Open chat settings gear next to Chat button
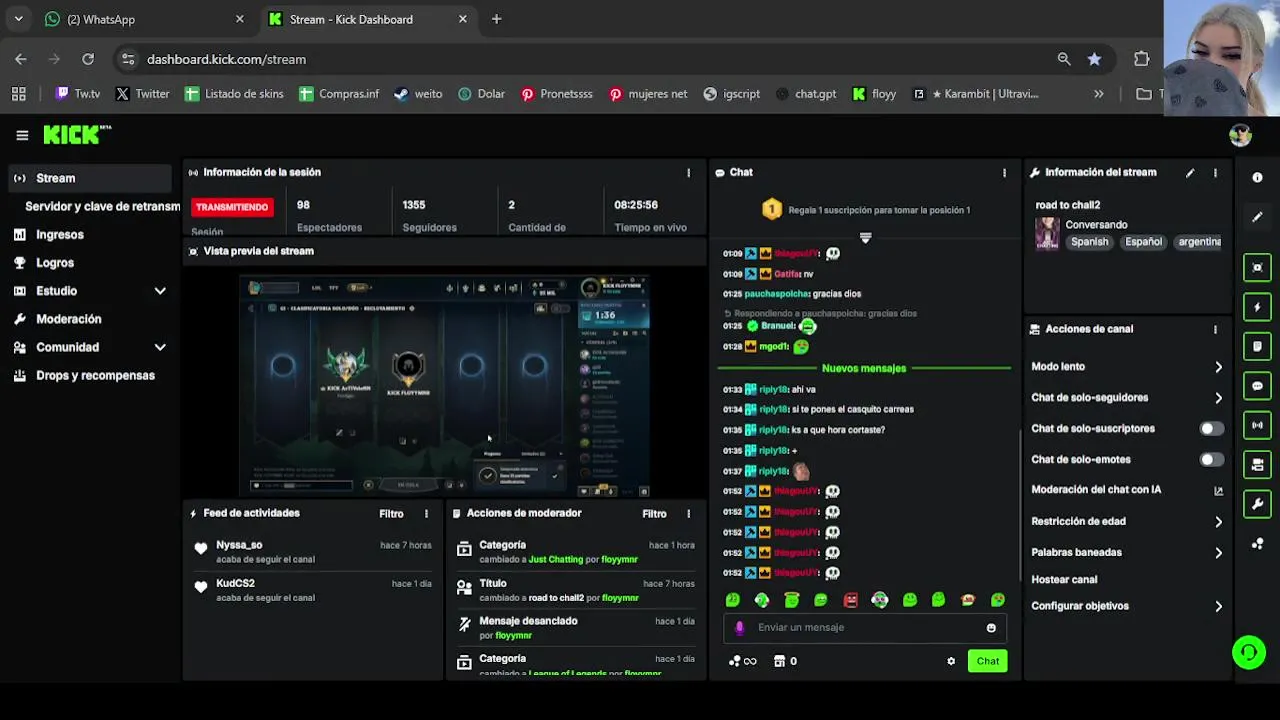 click(x=951, y=661)
